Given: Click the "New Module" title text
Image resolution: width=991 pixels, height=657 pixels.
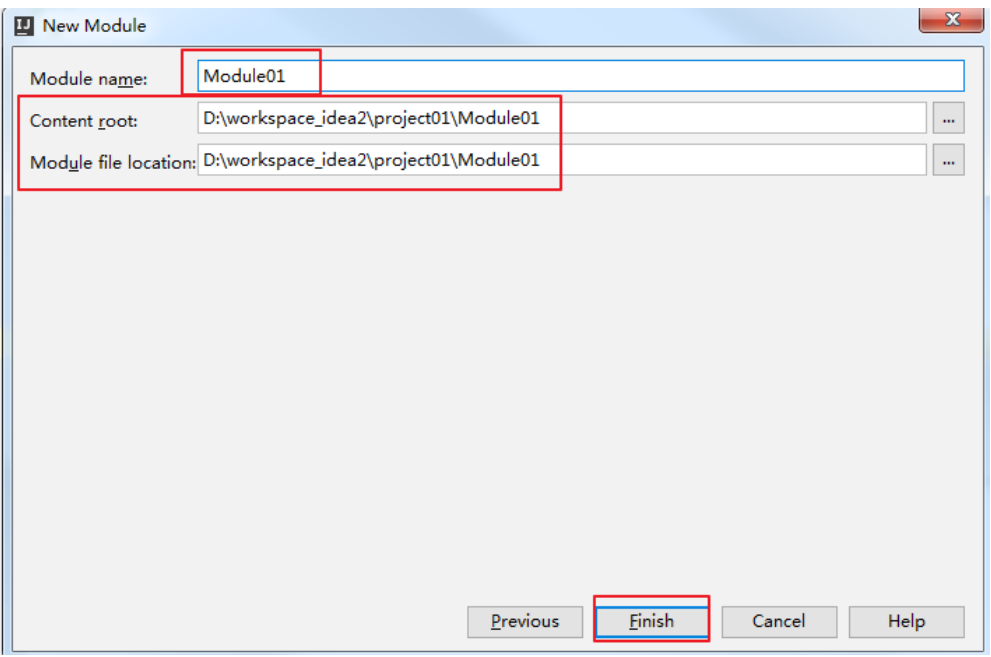Looking at the screenshot, I should 94,26.
